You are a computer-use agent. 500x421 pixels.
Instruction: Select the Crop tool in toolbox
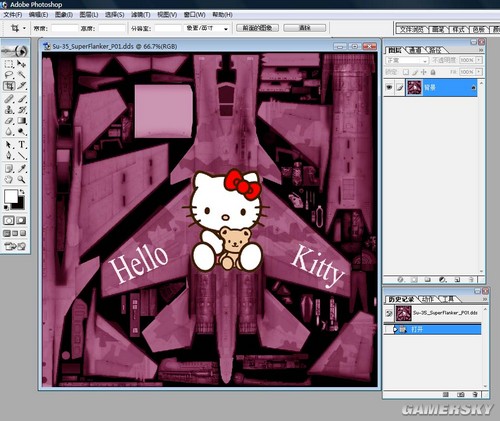(x=9, y=86)
